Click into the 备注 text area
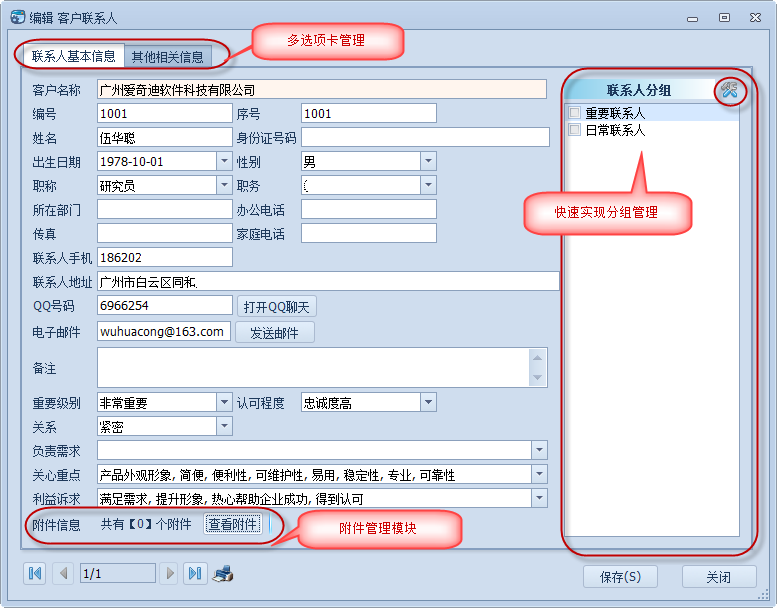 (314, 368)
